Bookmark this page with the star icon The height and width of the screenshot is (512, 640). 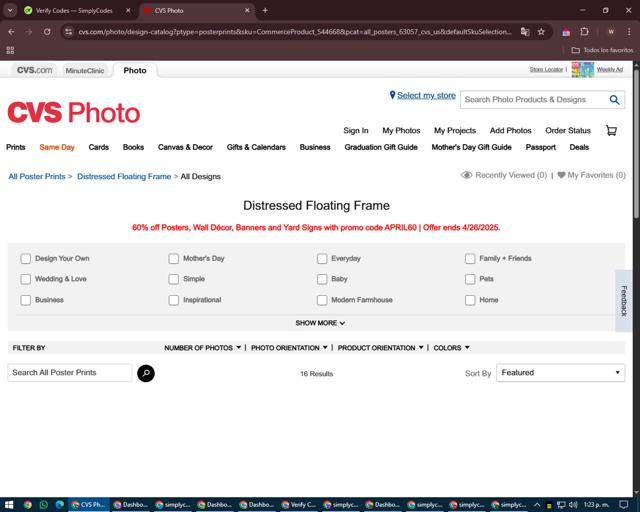click(x=541, y=32)
